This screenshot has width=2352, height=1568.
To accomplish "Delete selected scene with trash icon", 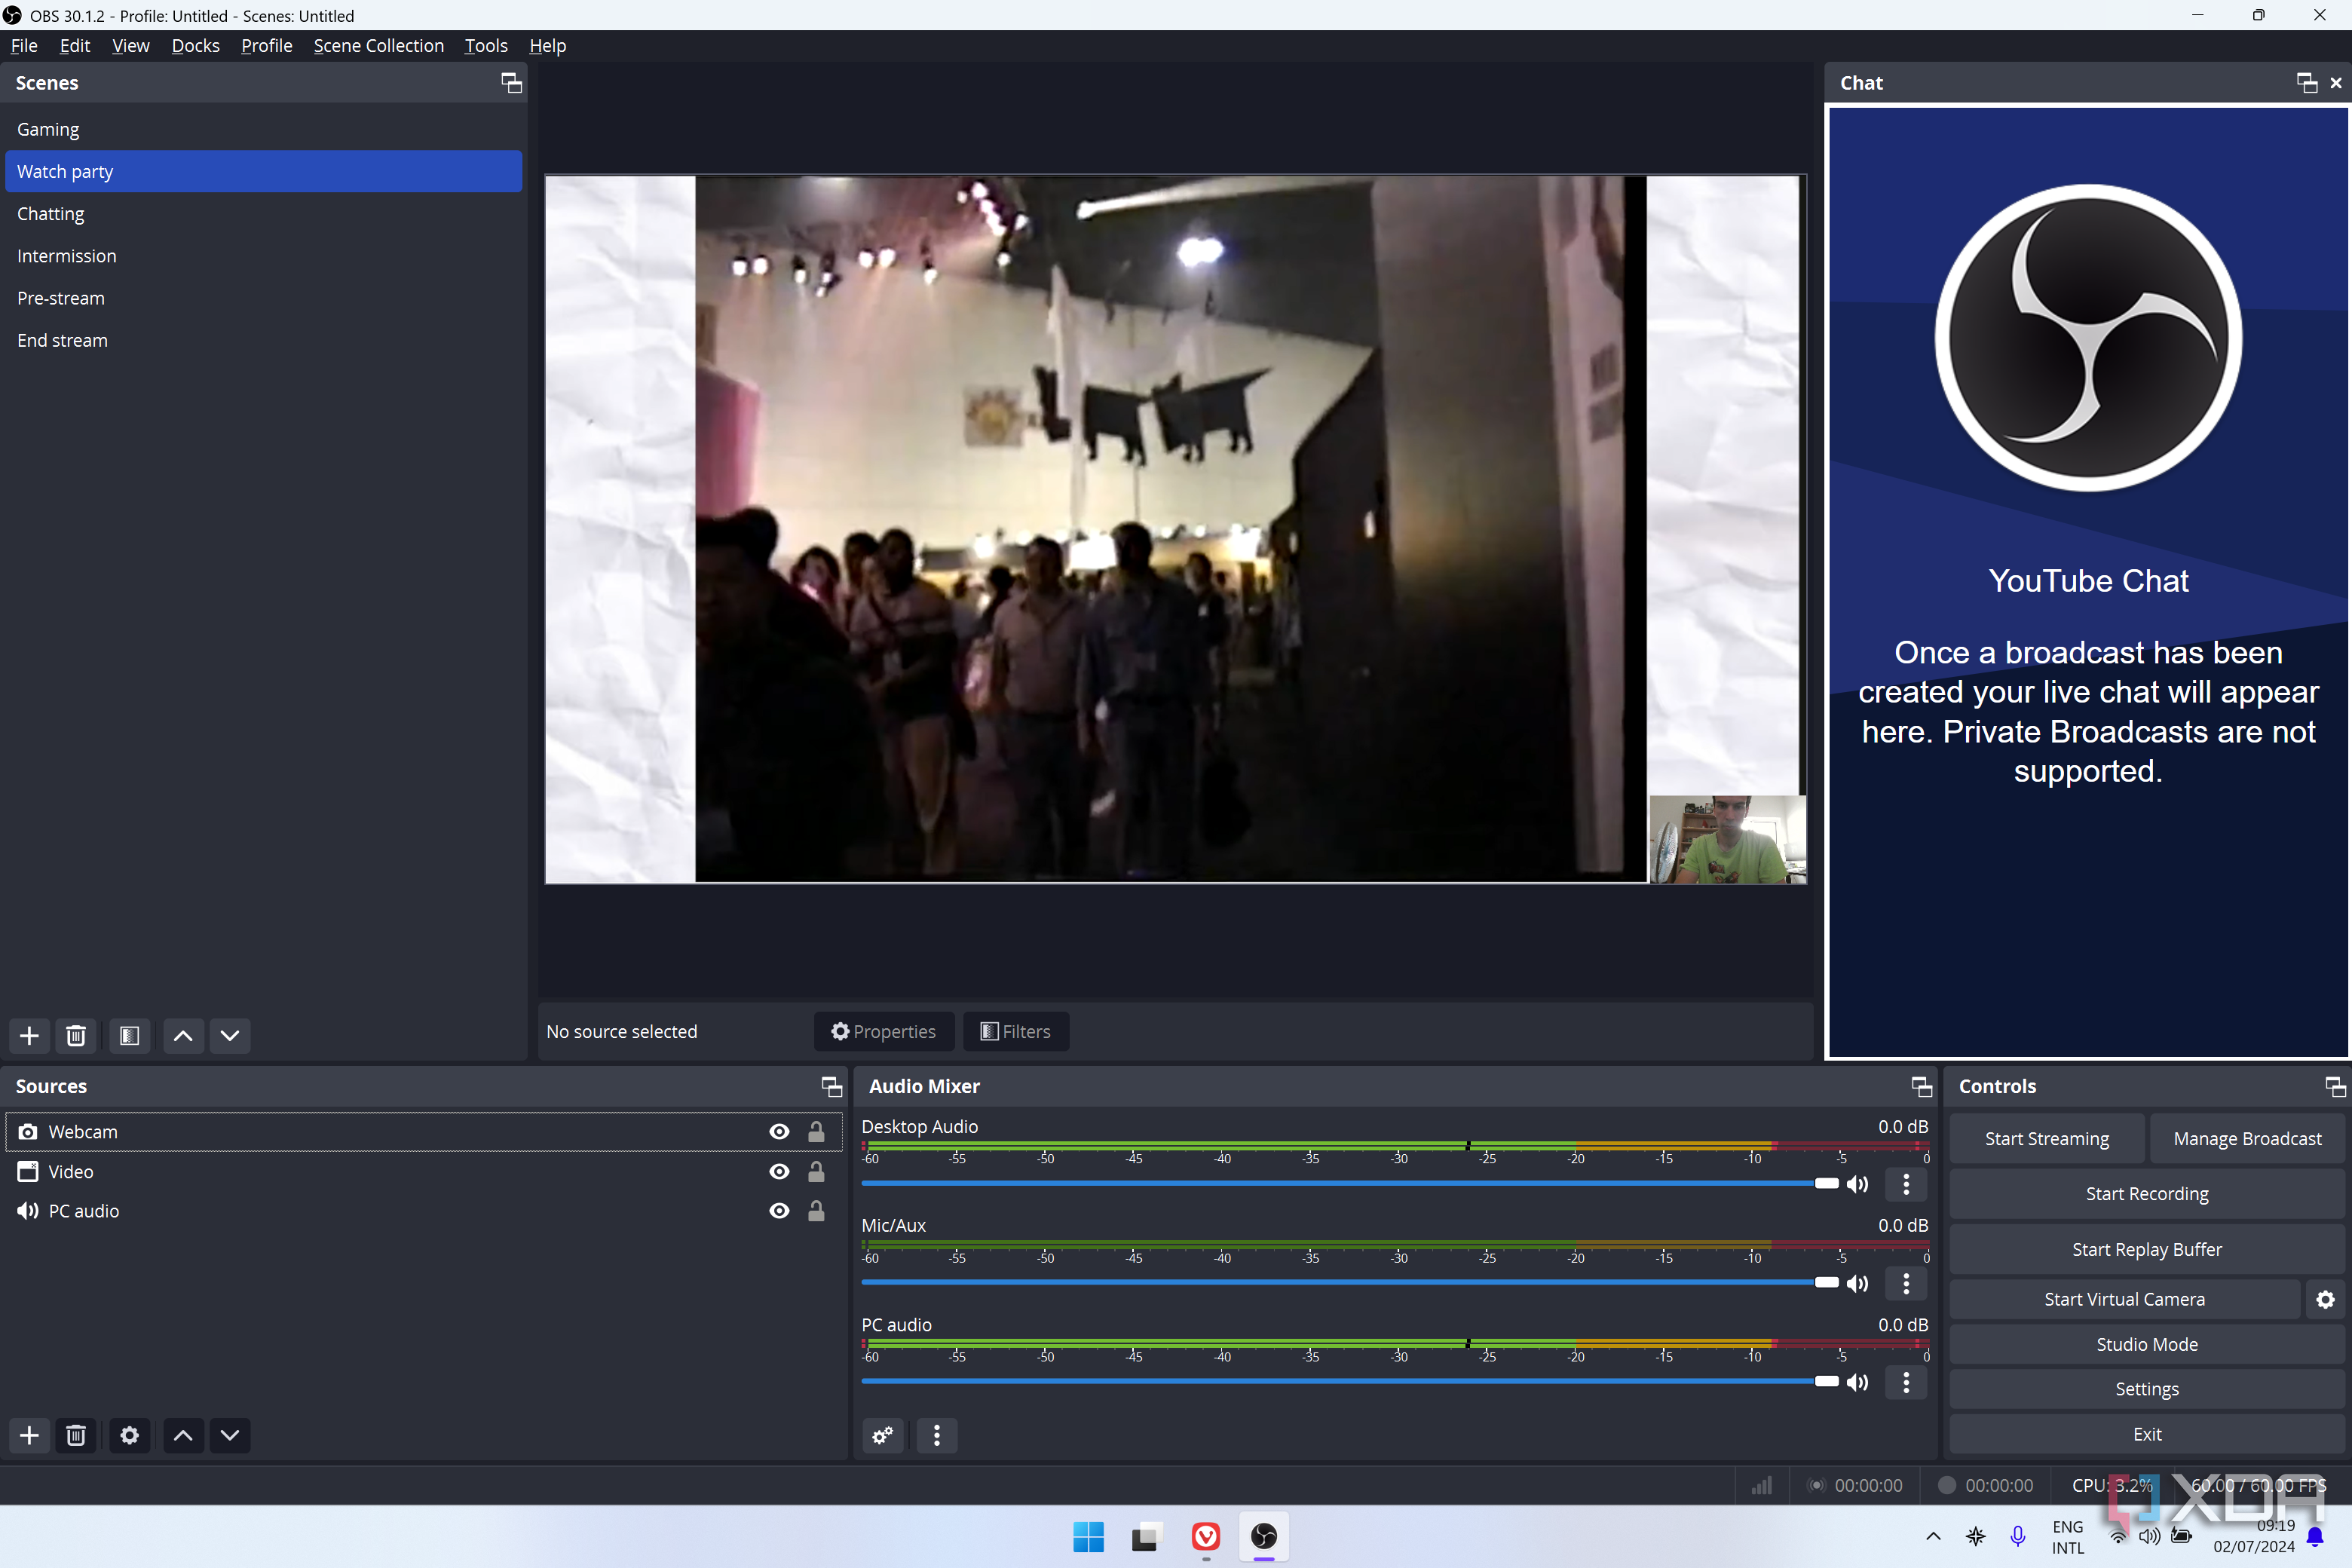I will coord(76,1035).
